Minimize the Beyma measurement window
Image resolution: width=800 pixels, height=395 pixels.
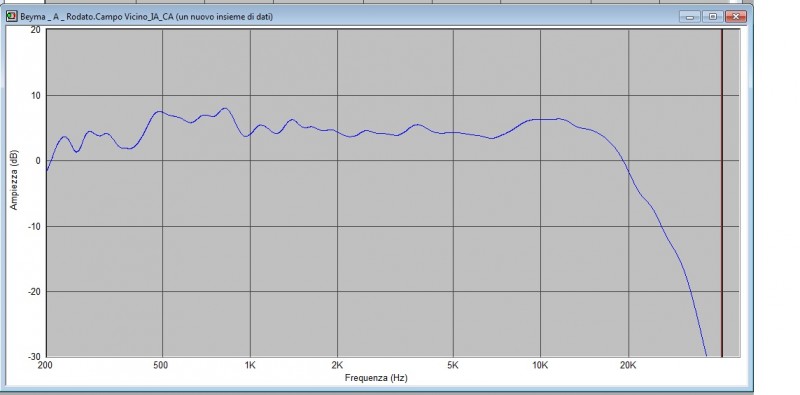coord(690,17)
